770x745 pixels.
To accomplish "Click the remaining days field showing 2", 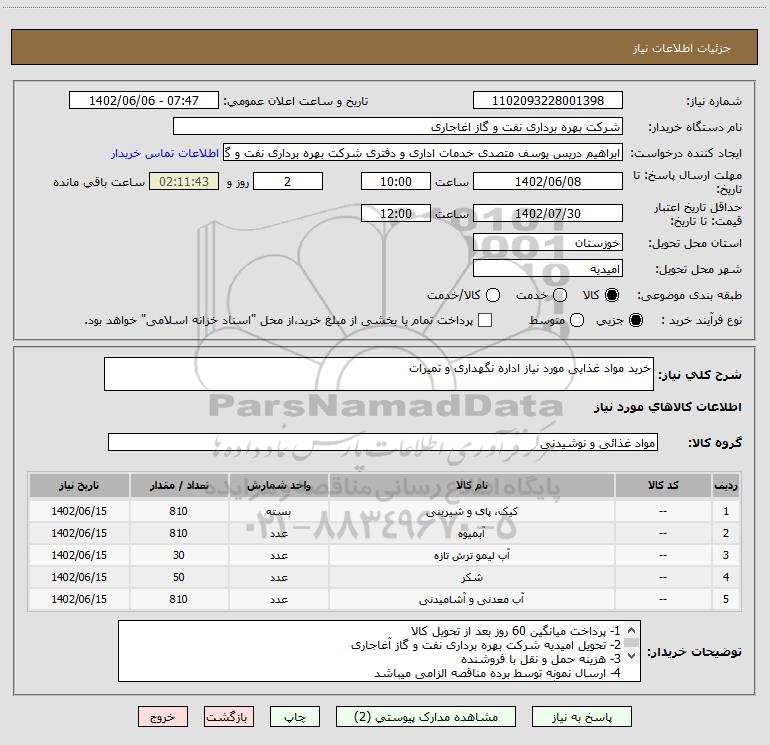I will [x=288, y=181].
